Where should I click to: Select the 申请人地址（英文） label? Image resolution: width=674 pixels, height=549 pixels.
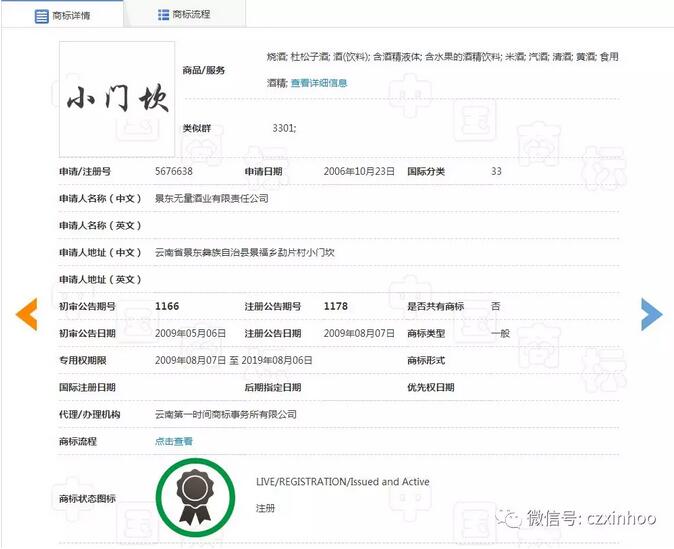(x=100, y=279)
